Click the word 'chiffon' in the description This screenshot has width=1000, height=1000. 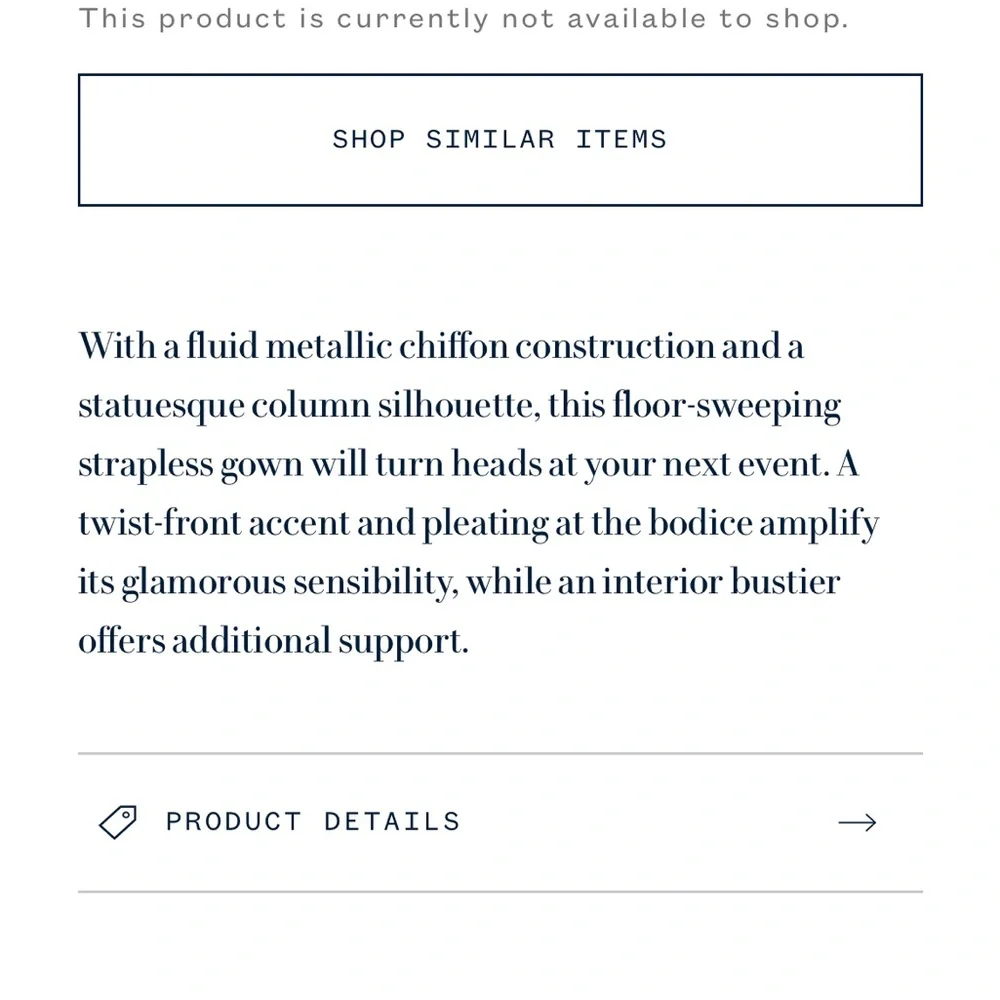pos(453,347)
